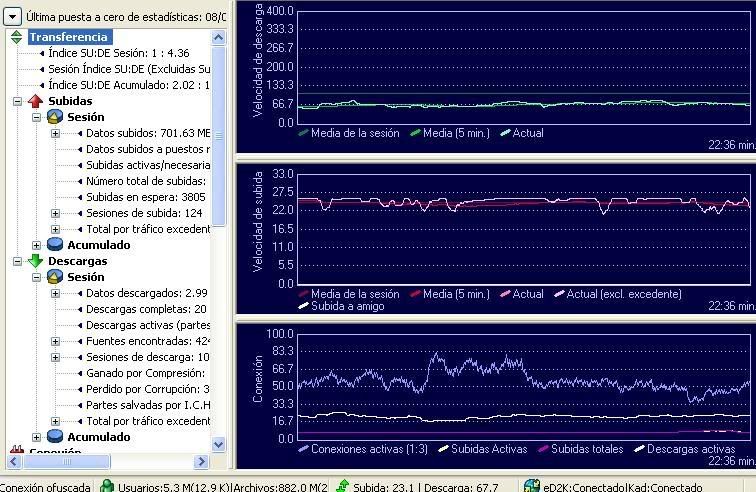Expand the Sesiones de subida row
This screenshot has height=492, width=756.
point(55,213)
